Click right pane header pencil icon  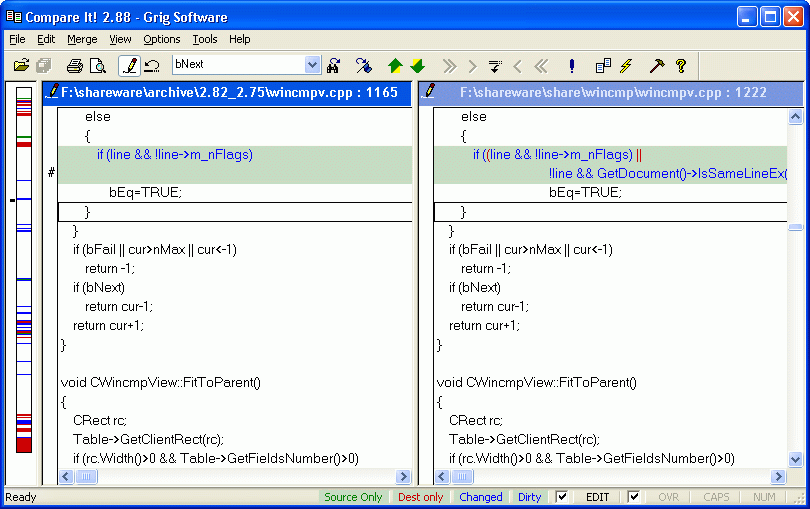(429, 91)
